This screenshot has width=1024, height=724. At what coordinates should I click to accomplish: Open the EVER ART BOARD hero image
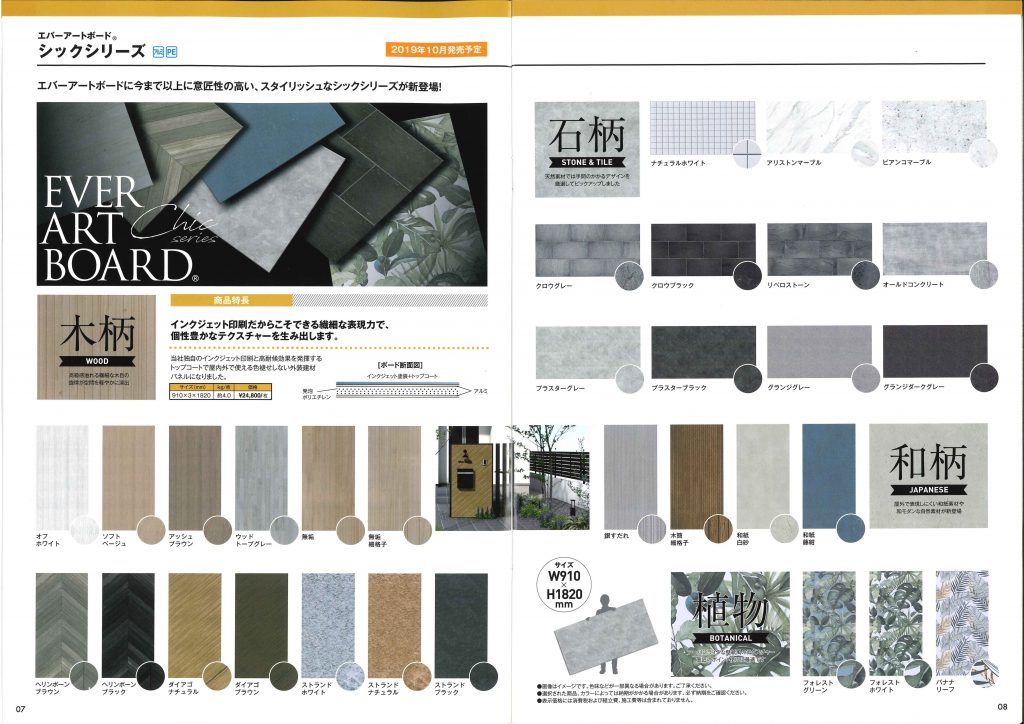click(262, 195)
